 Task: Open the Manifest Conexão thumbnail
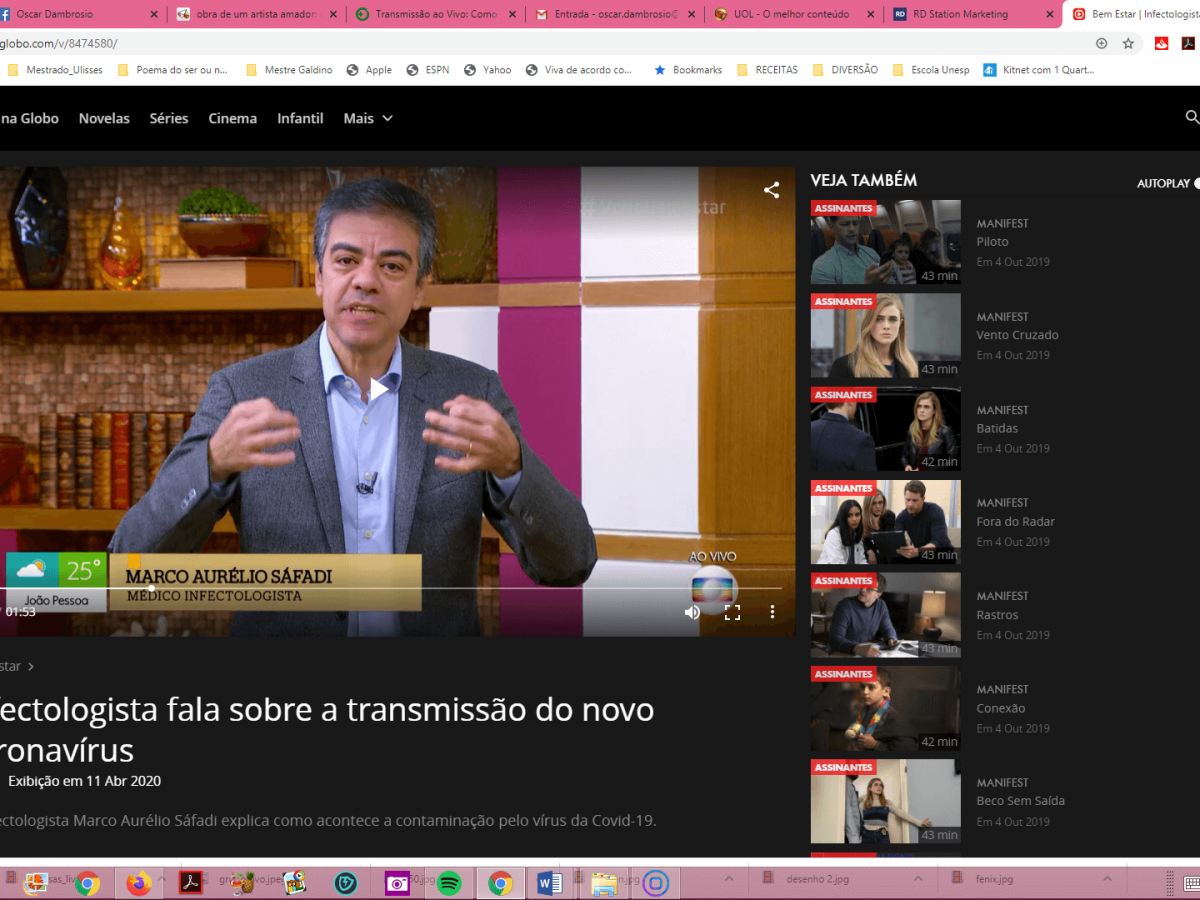pyautogui.click(x=886, y=709)
